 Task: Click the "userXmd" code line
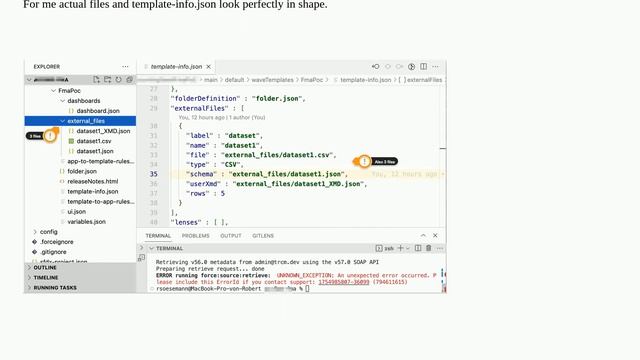276,184
